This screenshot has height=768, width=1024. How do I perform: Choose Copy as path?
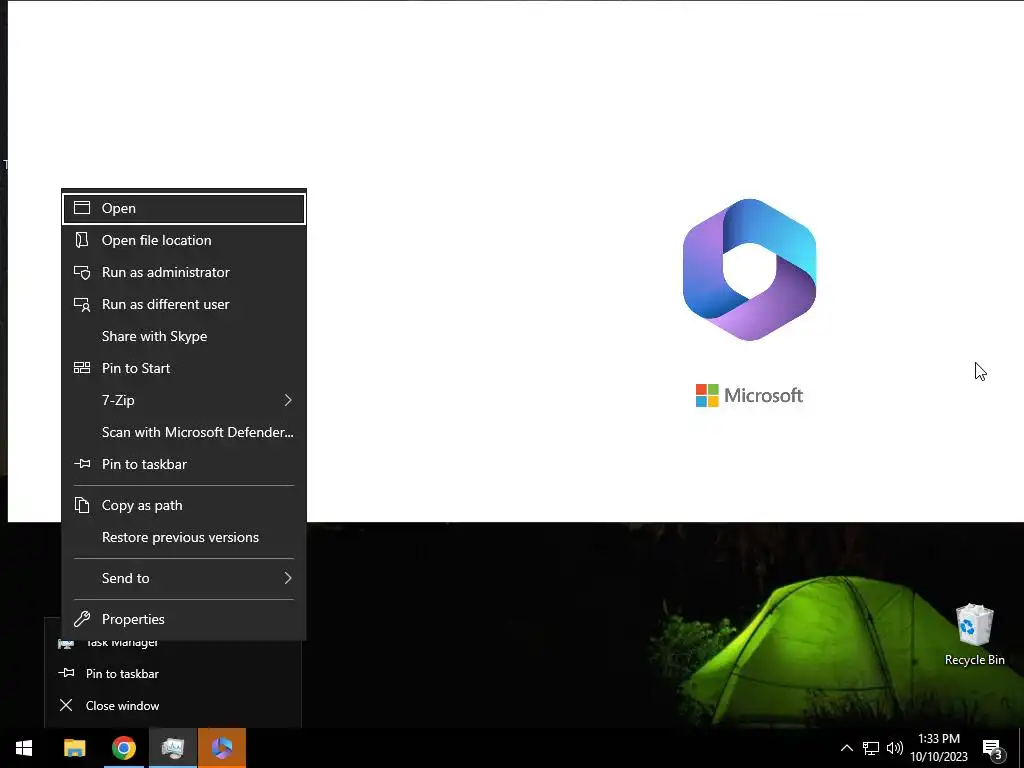click(x=184, y=505)
